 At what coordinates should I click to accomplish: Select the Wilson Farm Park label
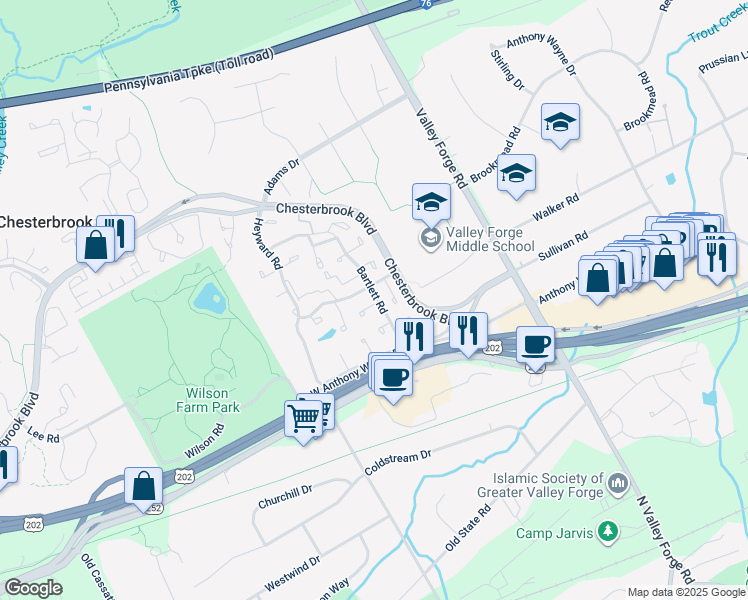(x=208, y=400)
